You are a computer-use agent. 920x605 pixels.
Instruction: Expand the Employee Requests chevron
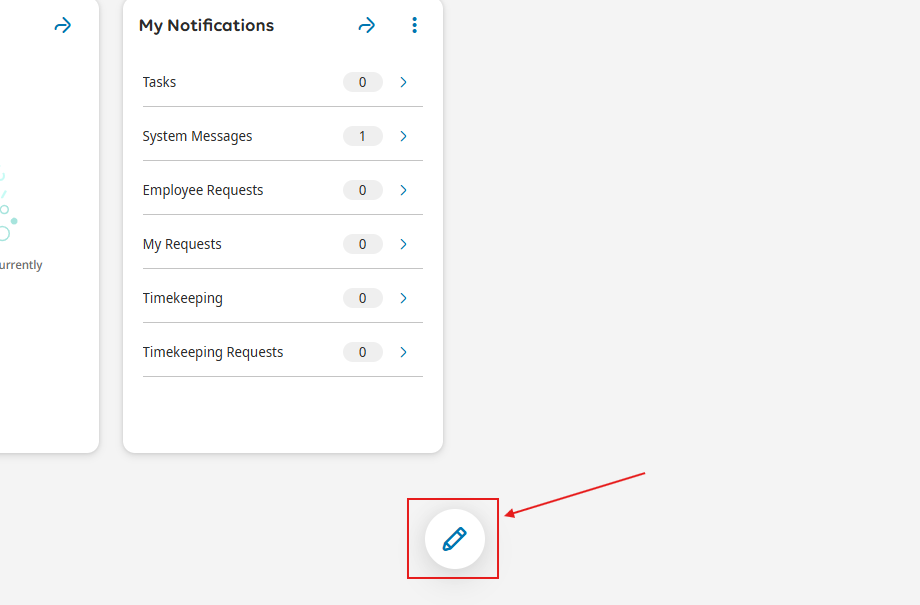[x=404, y=190]
